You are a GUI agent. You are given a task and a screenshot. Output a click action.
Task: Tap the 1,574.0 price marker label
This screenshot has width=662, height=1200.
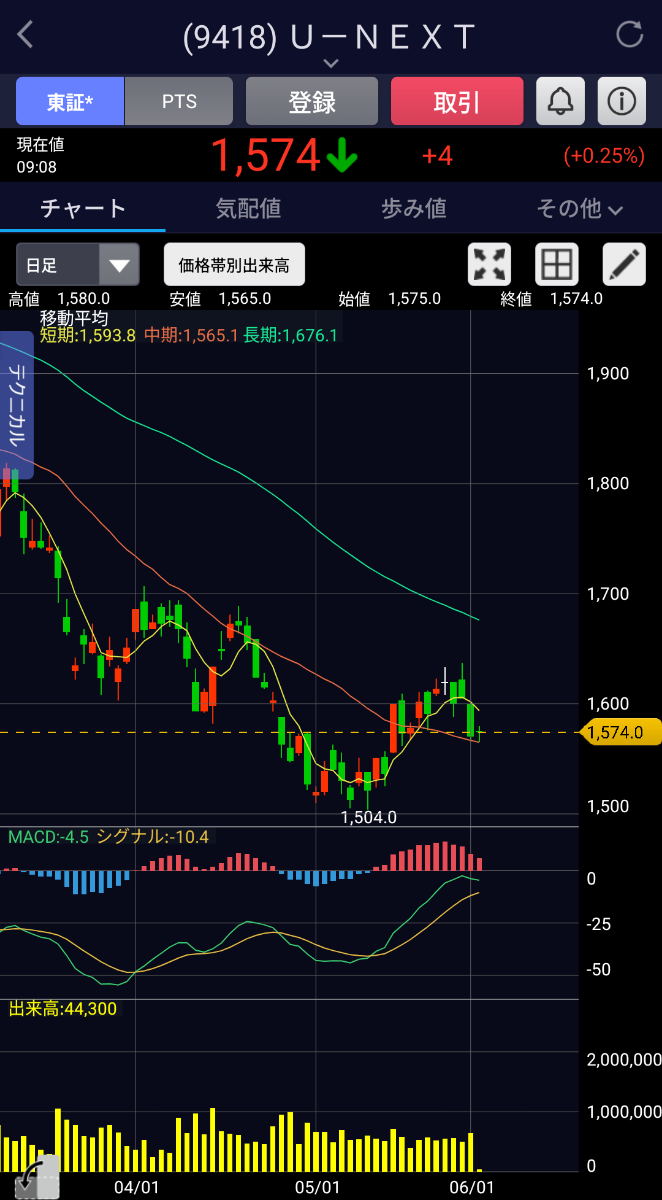(x=621, y=733)
